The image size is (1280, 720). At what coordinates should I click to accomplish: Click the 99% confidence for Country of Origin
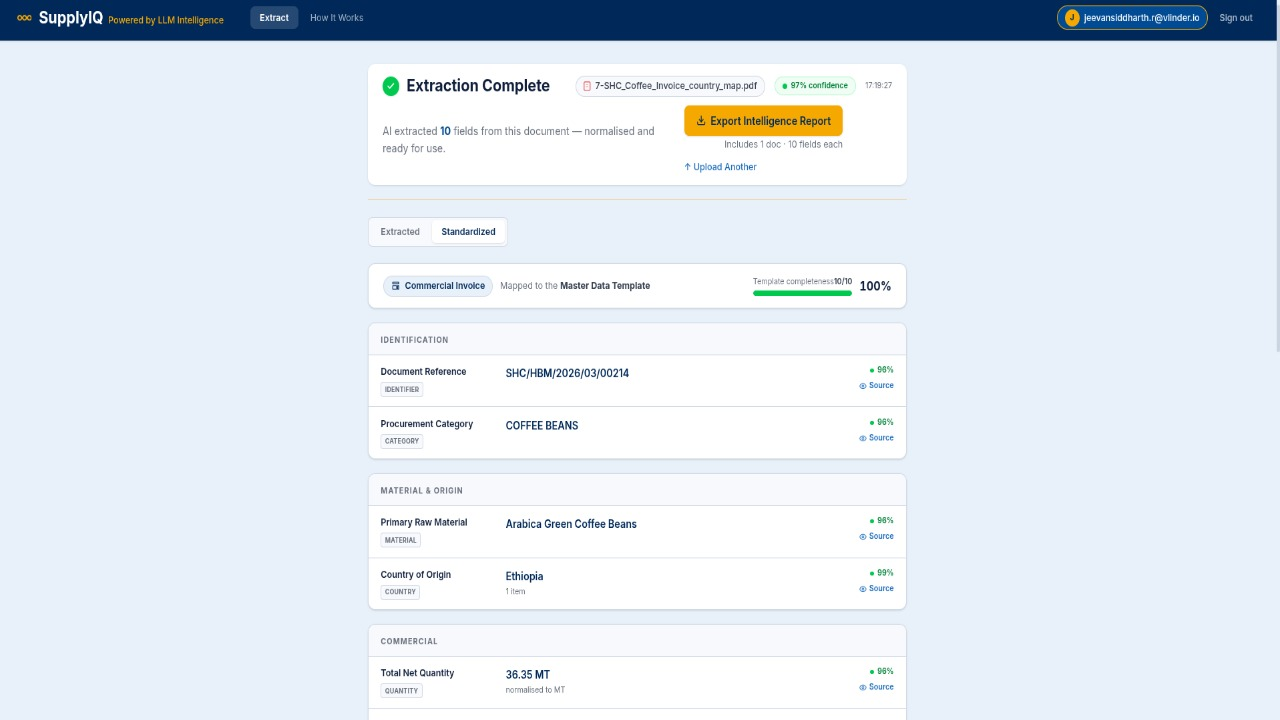point(882,573)
